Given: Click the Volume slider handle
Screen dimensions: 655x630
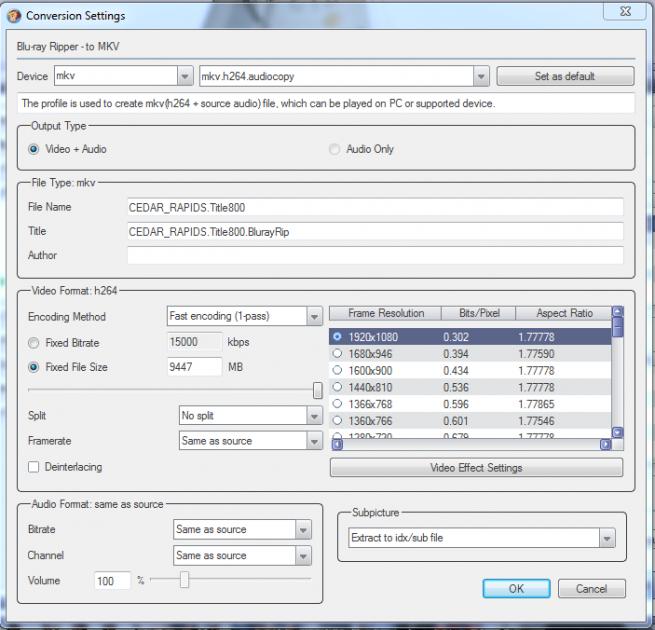Looking at the screenshot, I should 184,580.
